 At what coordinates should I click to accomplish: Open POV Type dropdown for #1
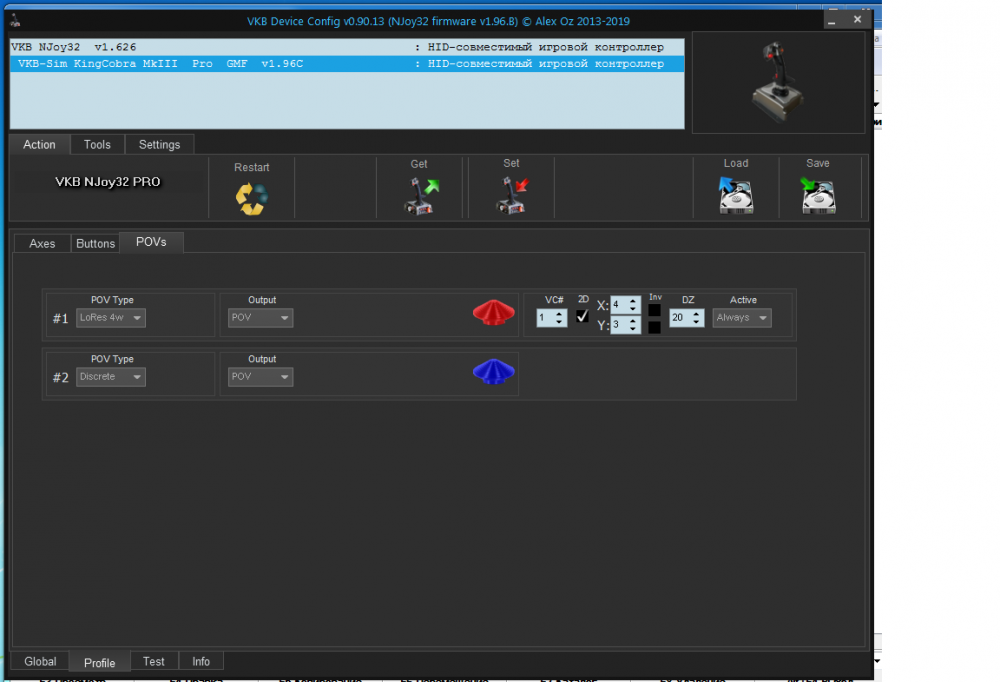(111, 318)
